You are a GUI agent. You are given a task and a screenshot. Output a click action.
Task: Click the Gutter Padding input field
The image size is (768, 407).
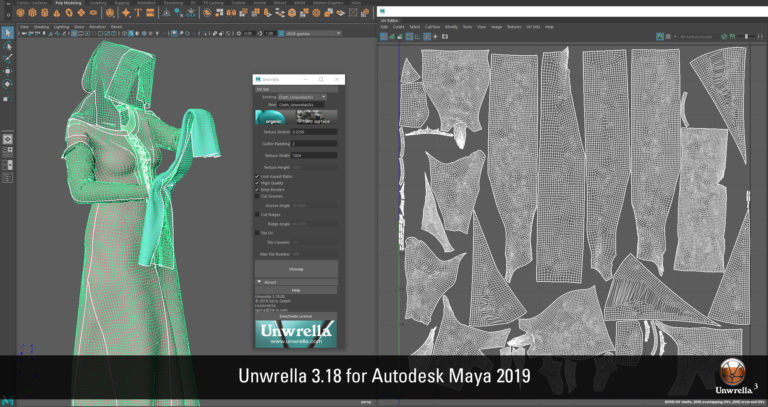pos(314,144)
